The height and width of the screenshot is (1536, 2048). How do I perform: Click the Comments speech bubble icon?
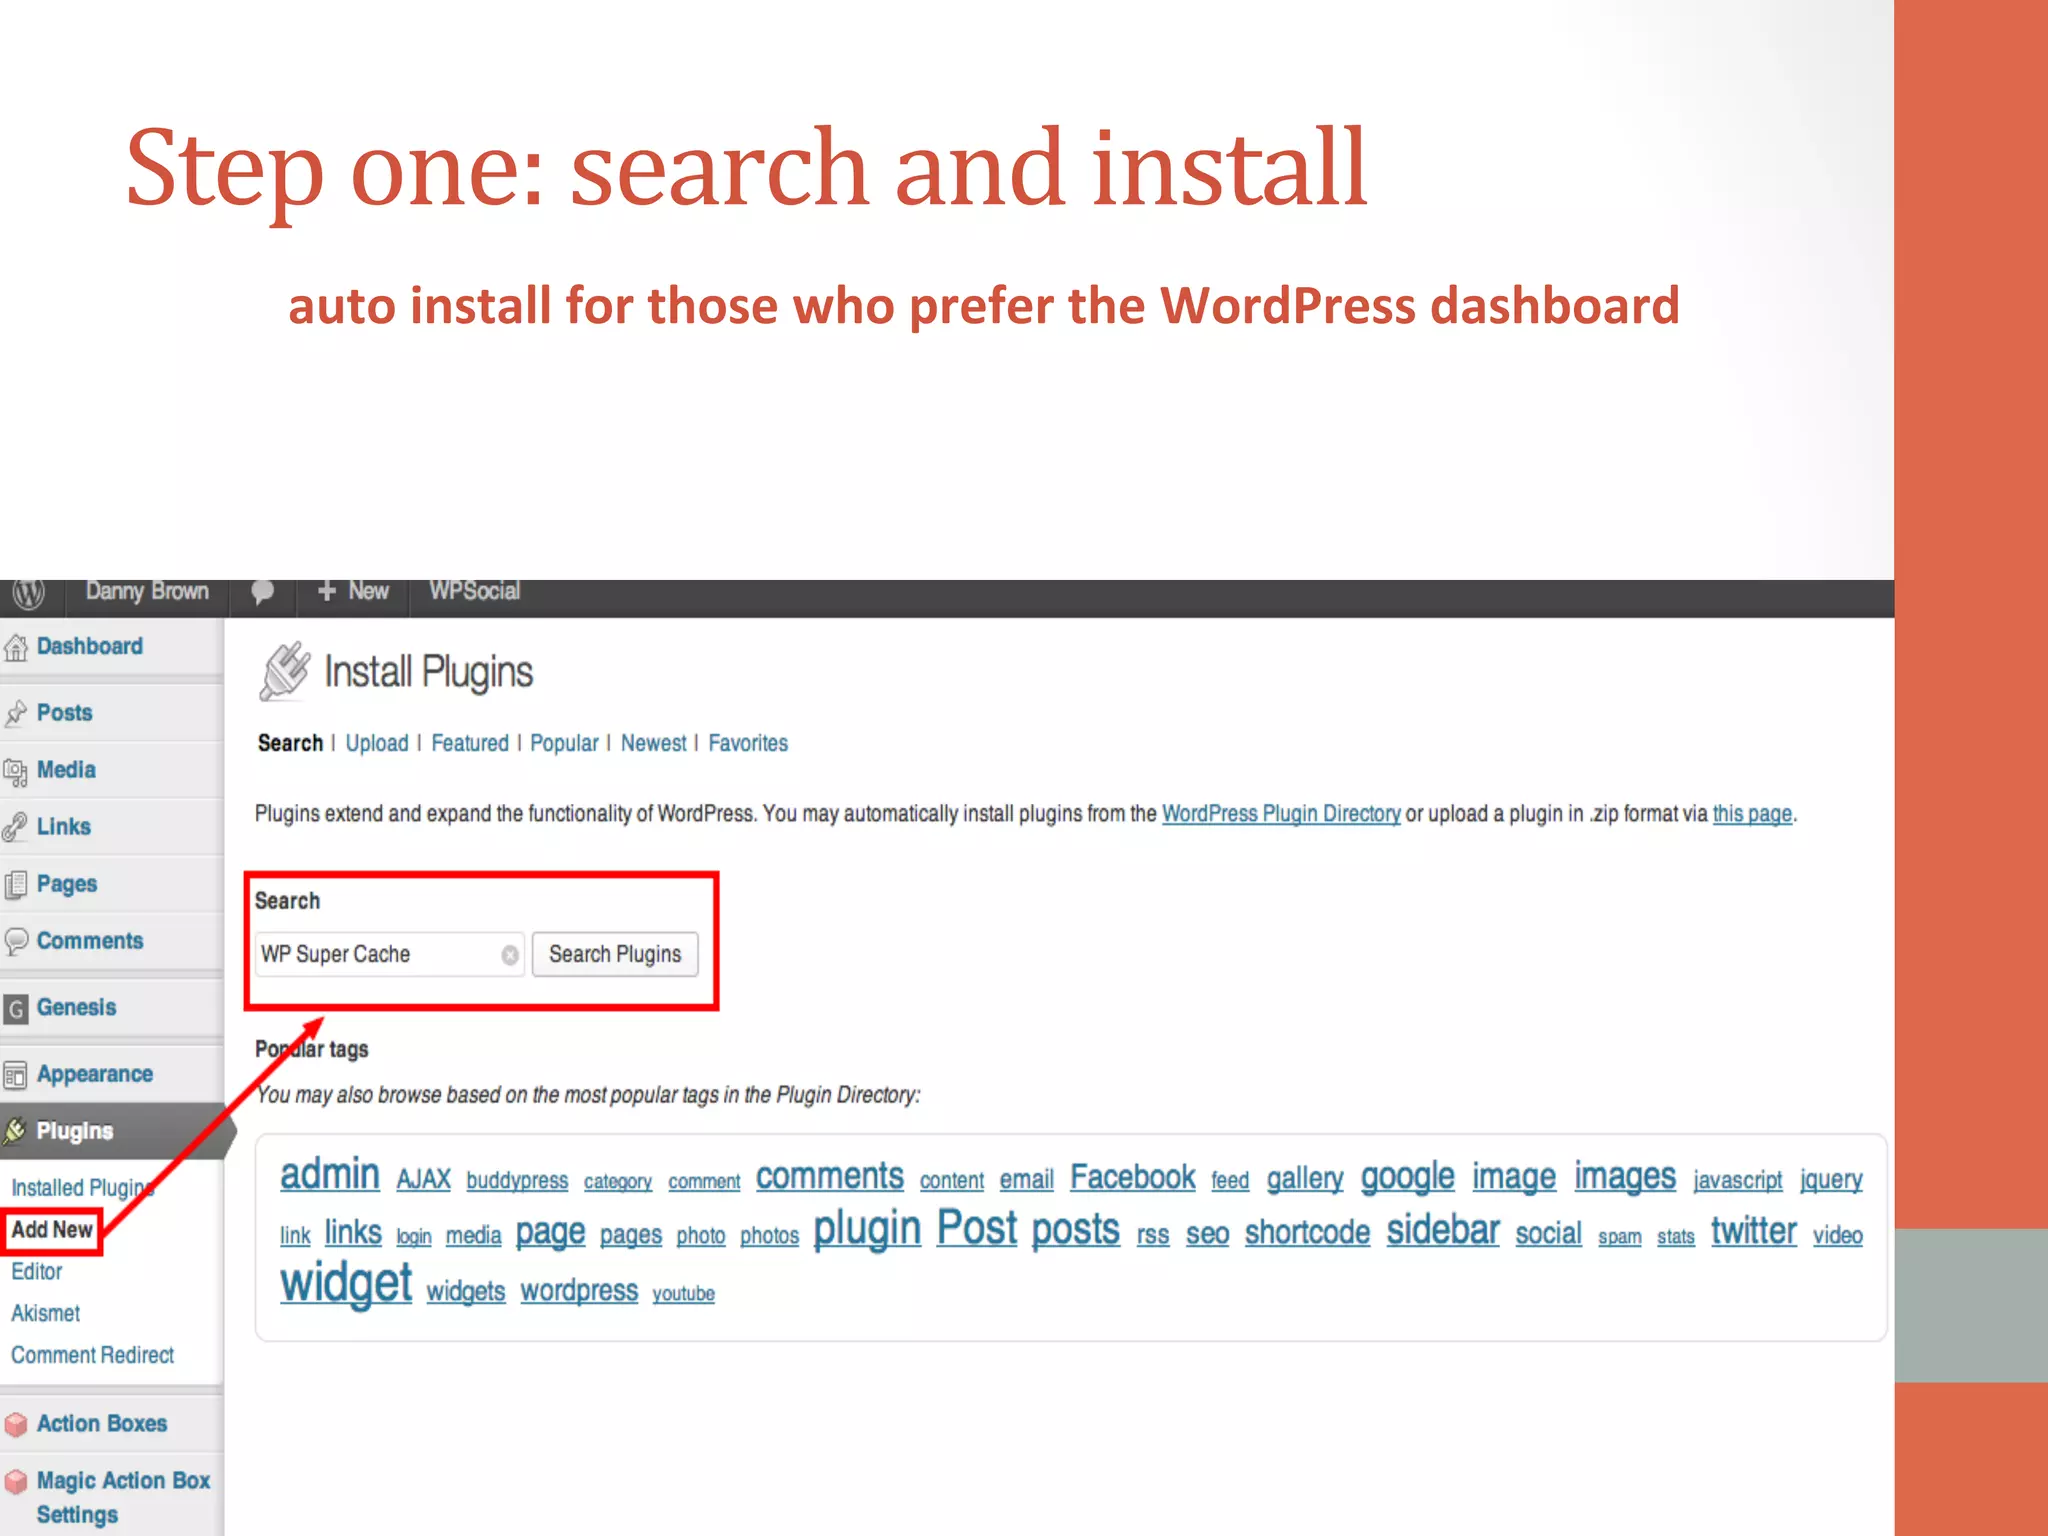point(16,941)
